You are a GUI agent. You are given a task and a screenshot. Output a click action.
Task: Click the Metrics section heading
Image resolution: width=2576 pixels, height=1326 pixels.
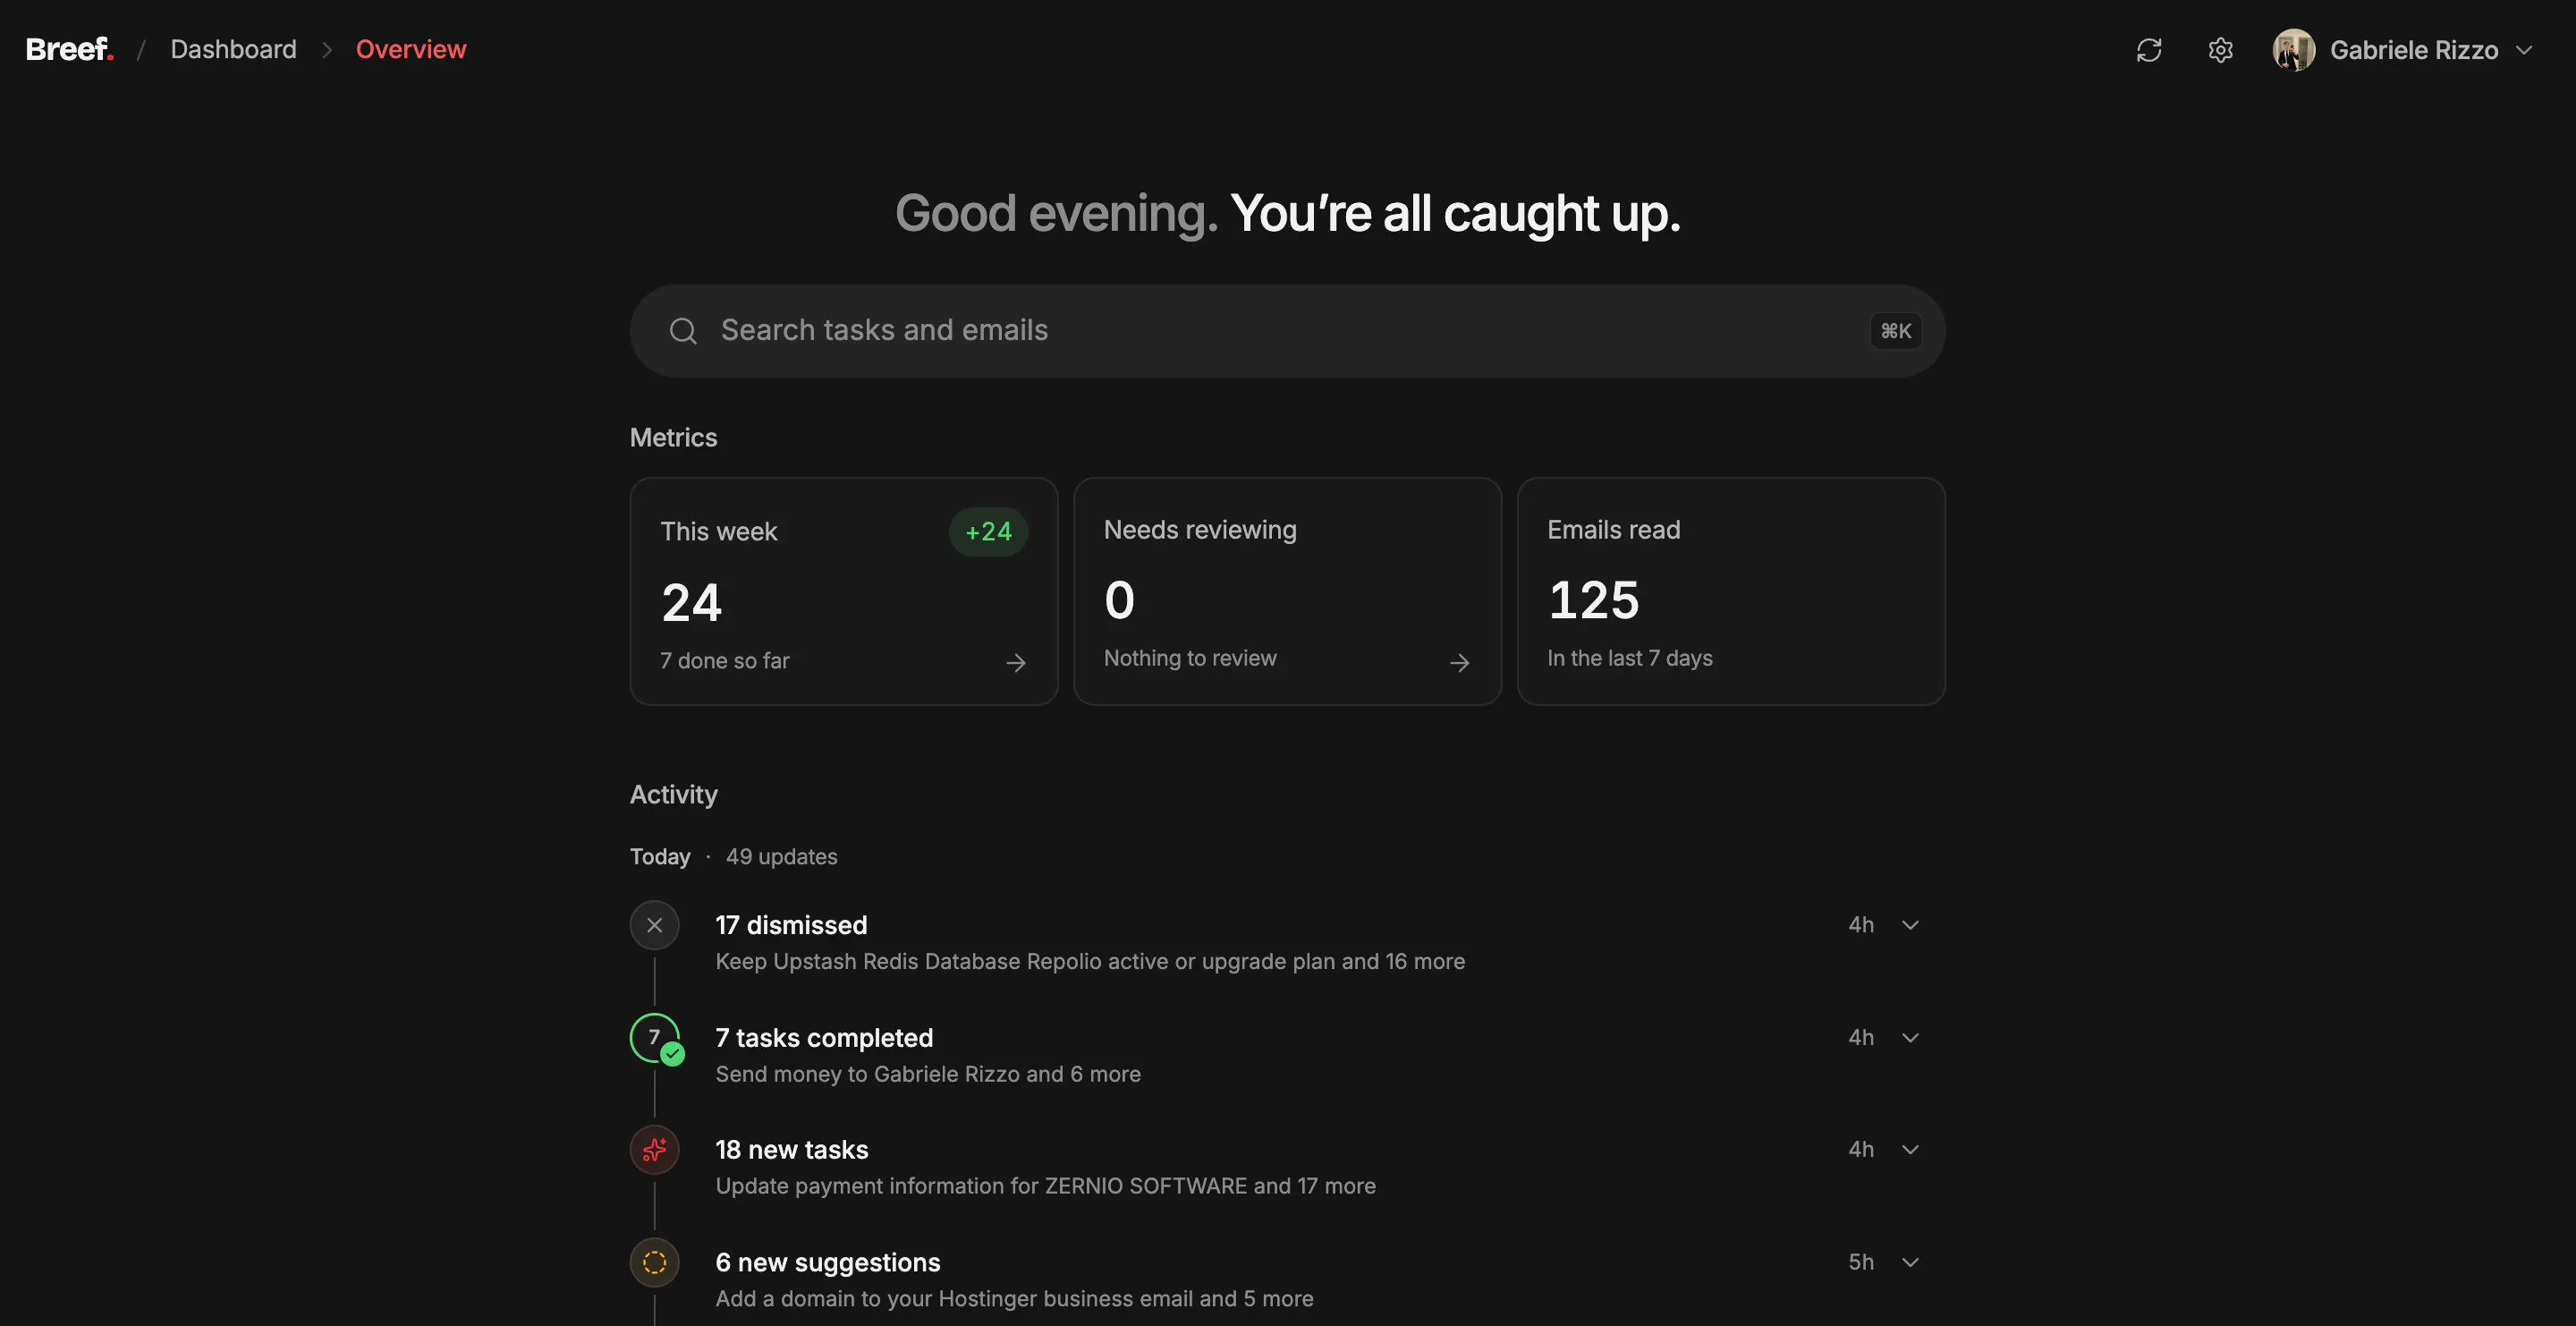tap(673, 438)
